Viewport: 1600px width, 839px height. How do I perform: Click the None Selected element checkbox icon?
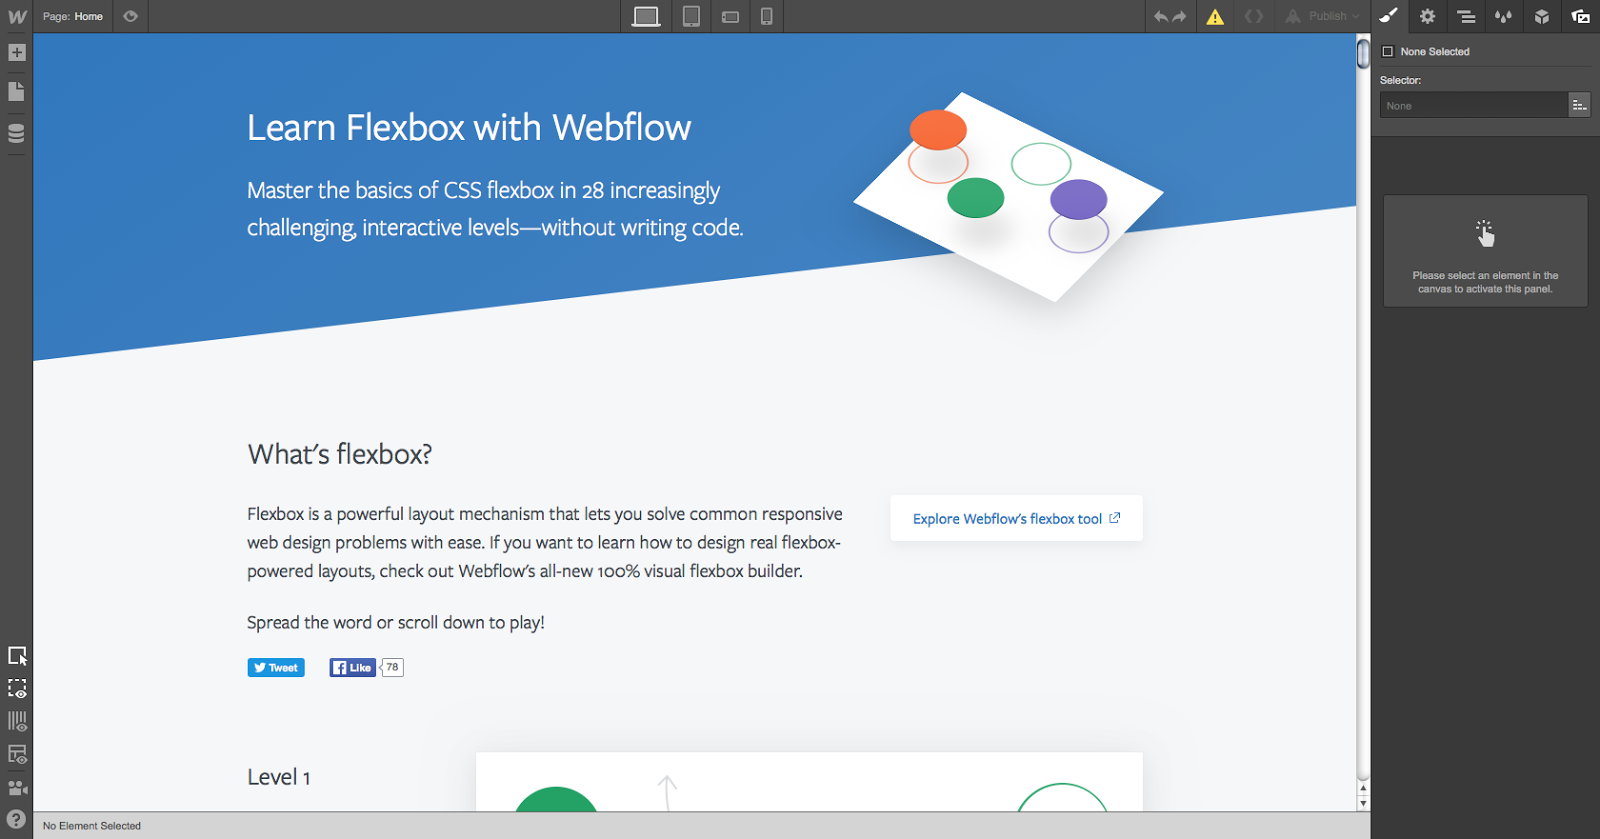(1387, 52)
